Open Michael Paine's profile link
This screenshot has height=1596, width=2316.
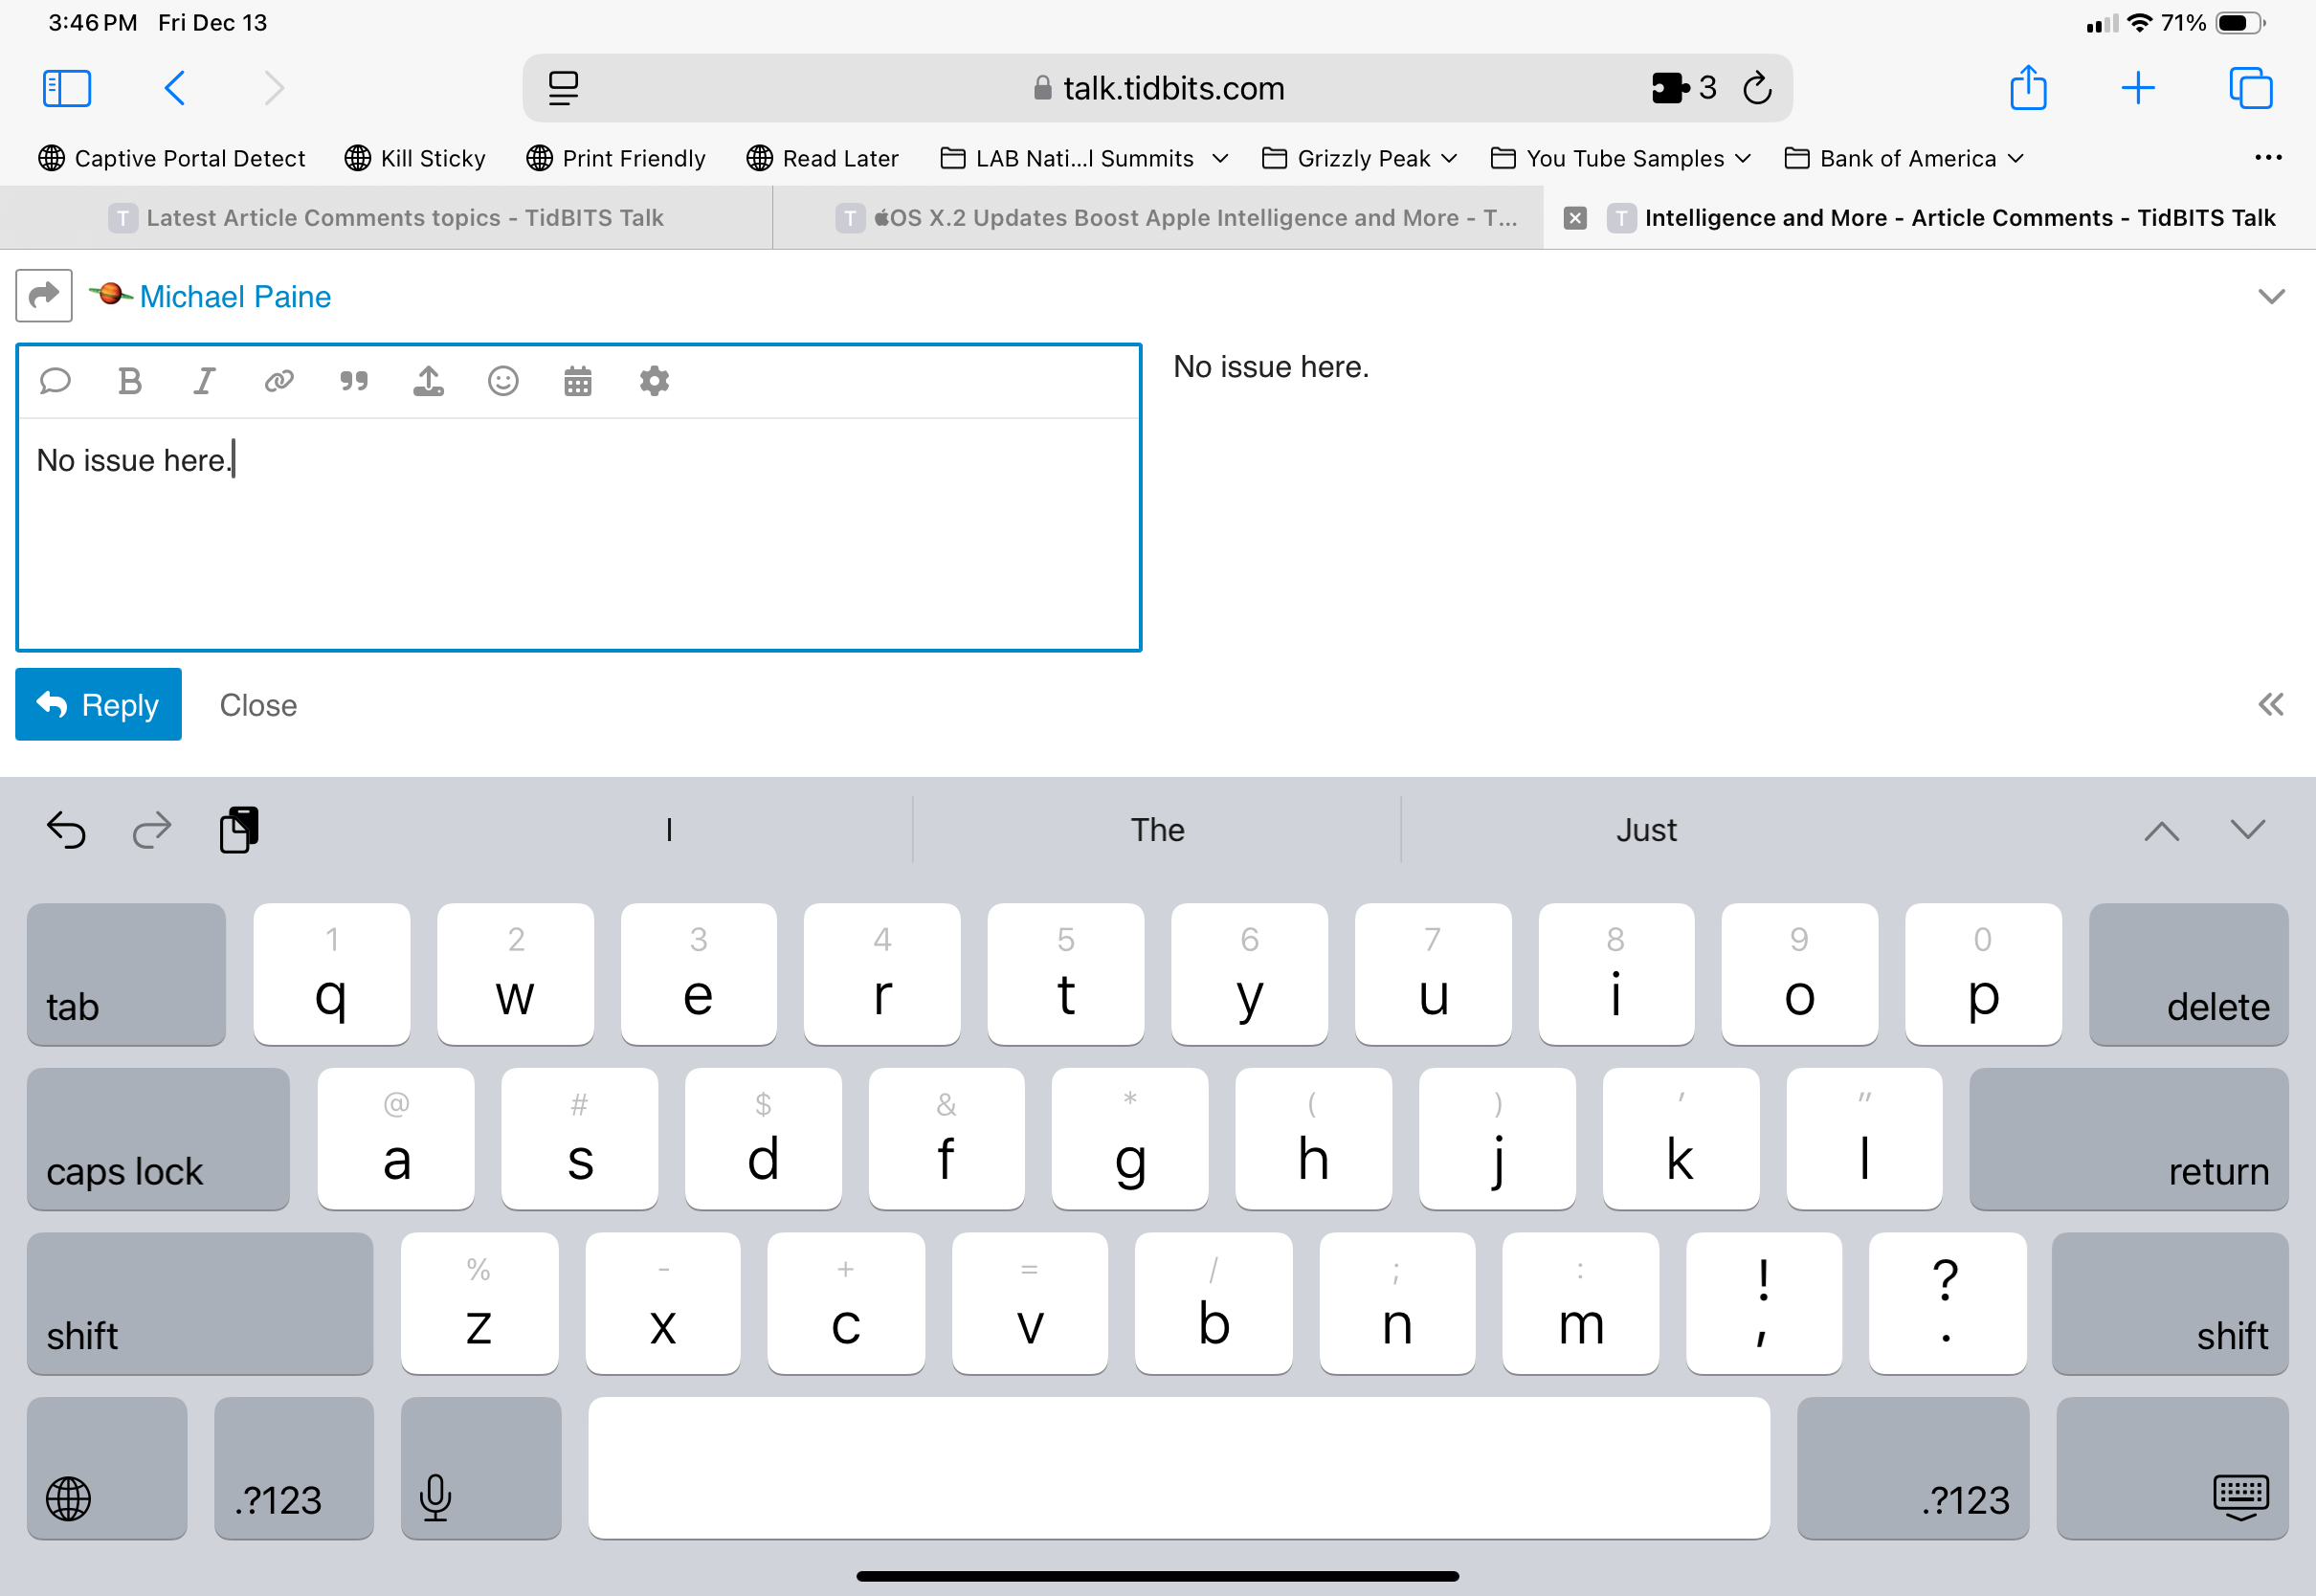point(235,296)
